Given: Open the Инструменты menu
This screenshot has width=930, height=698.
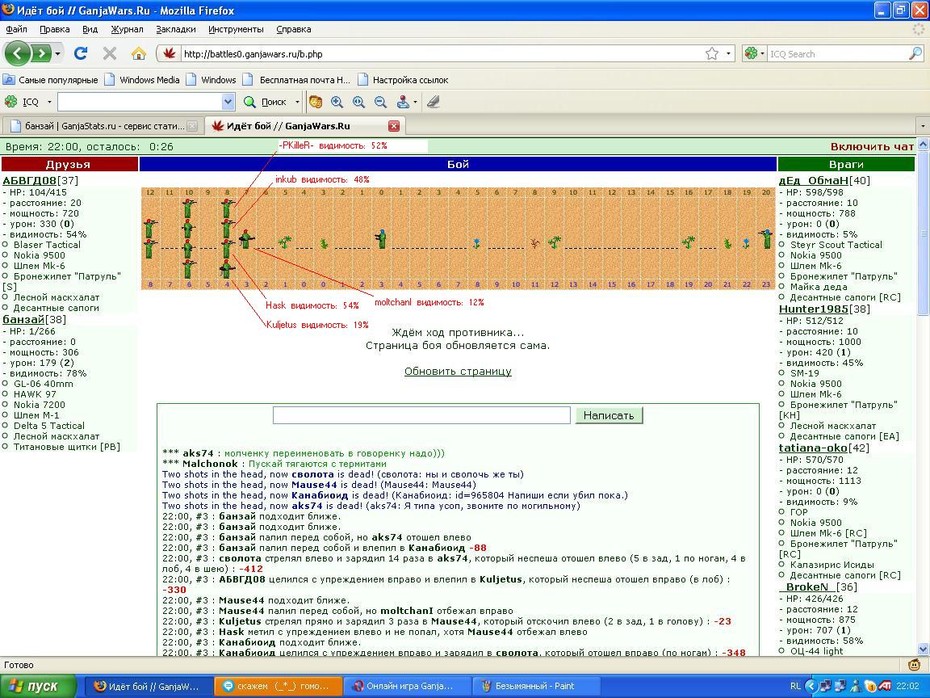Looking at the screenshot, I should click(235, 29).
